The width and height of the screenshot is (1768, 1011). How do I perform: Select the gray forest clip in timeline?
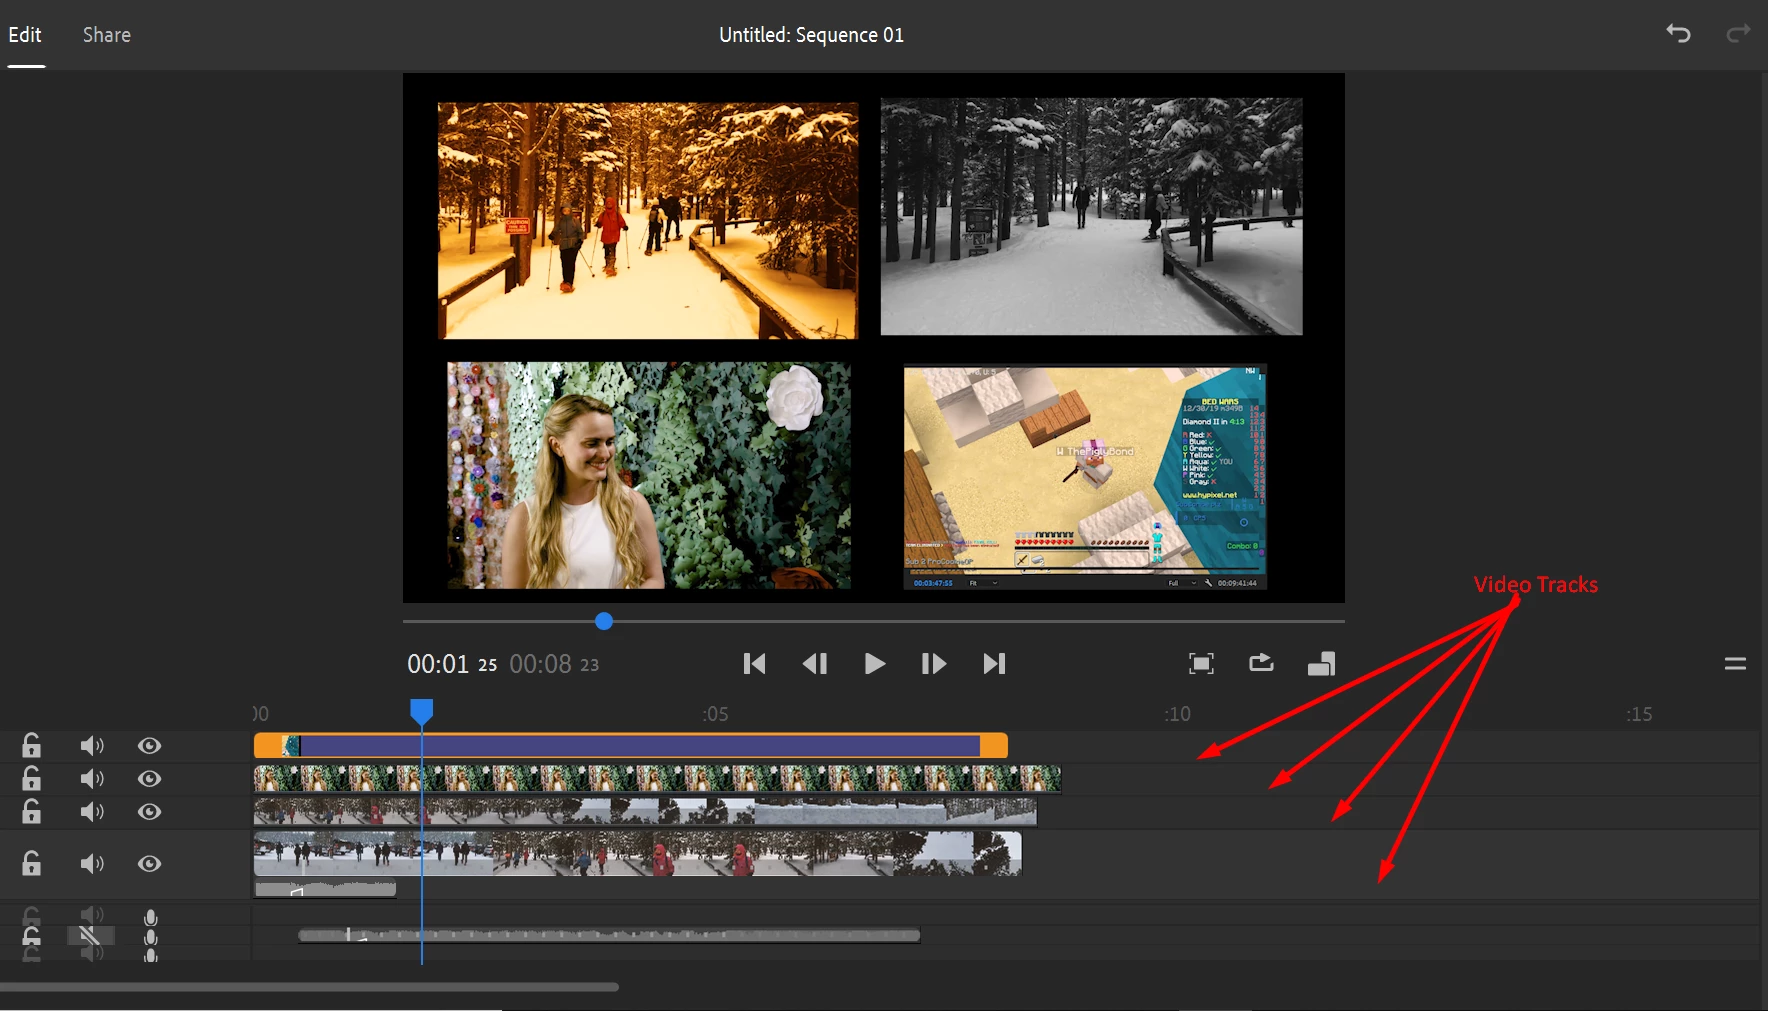pyautogui.click(x=645, y=812)
